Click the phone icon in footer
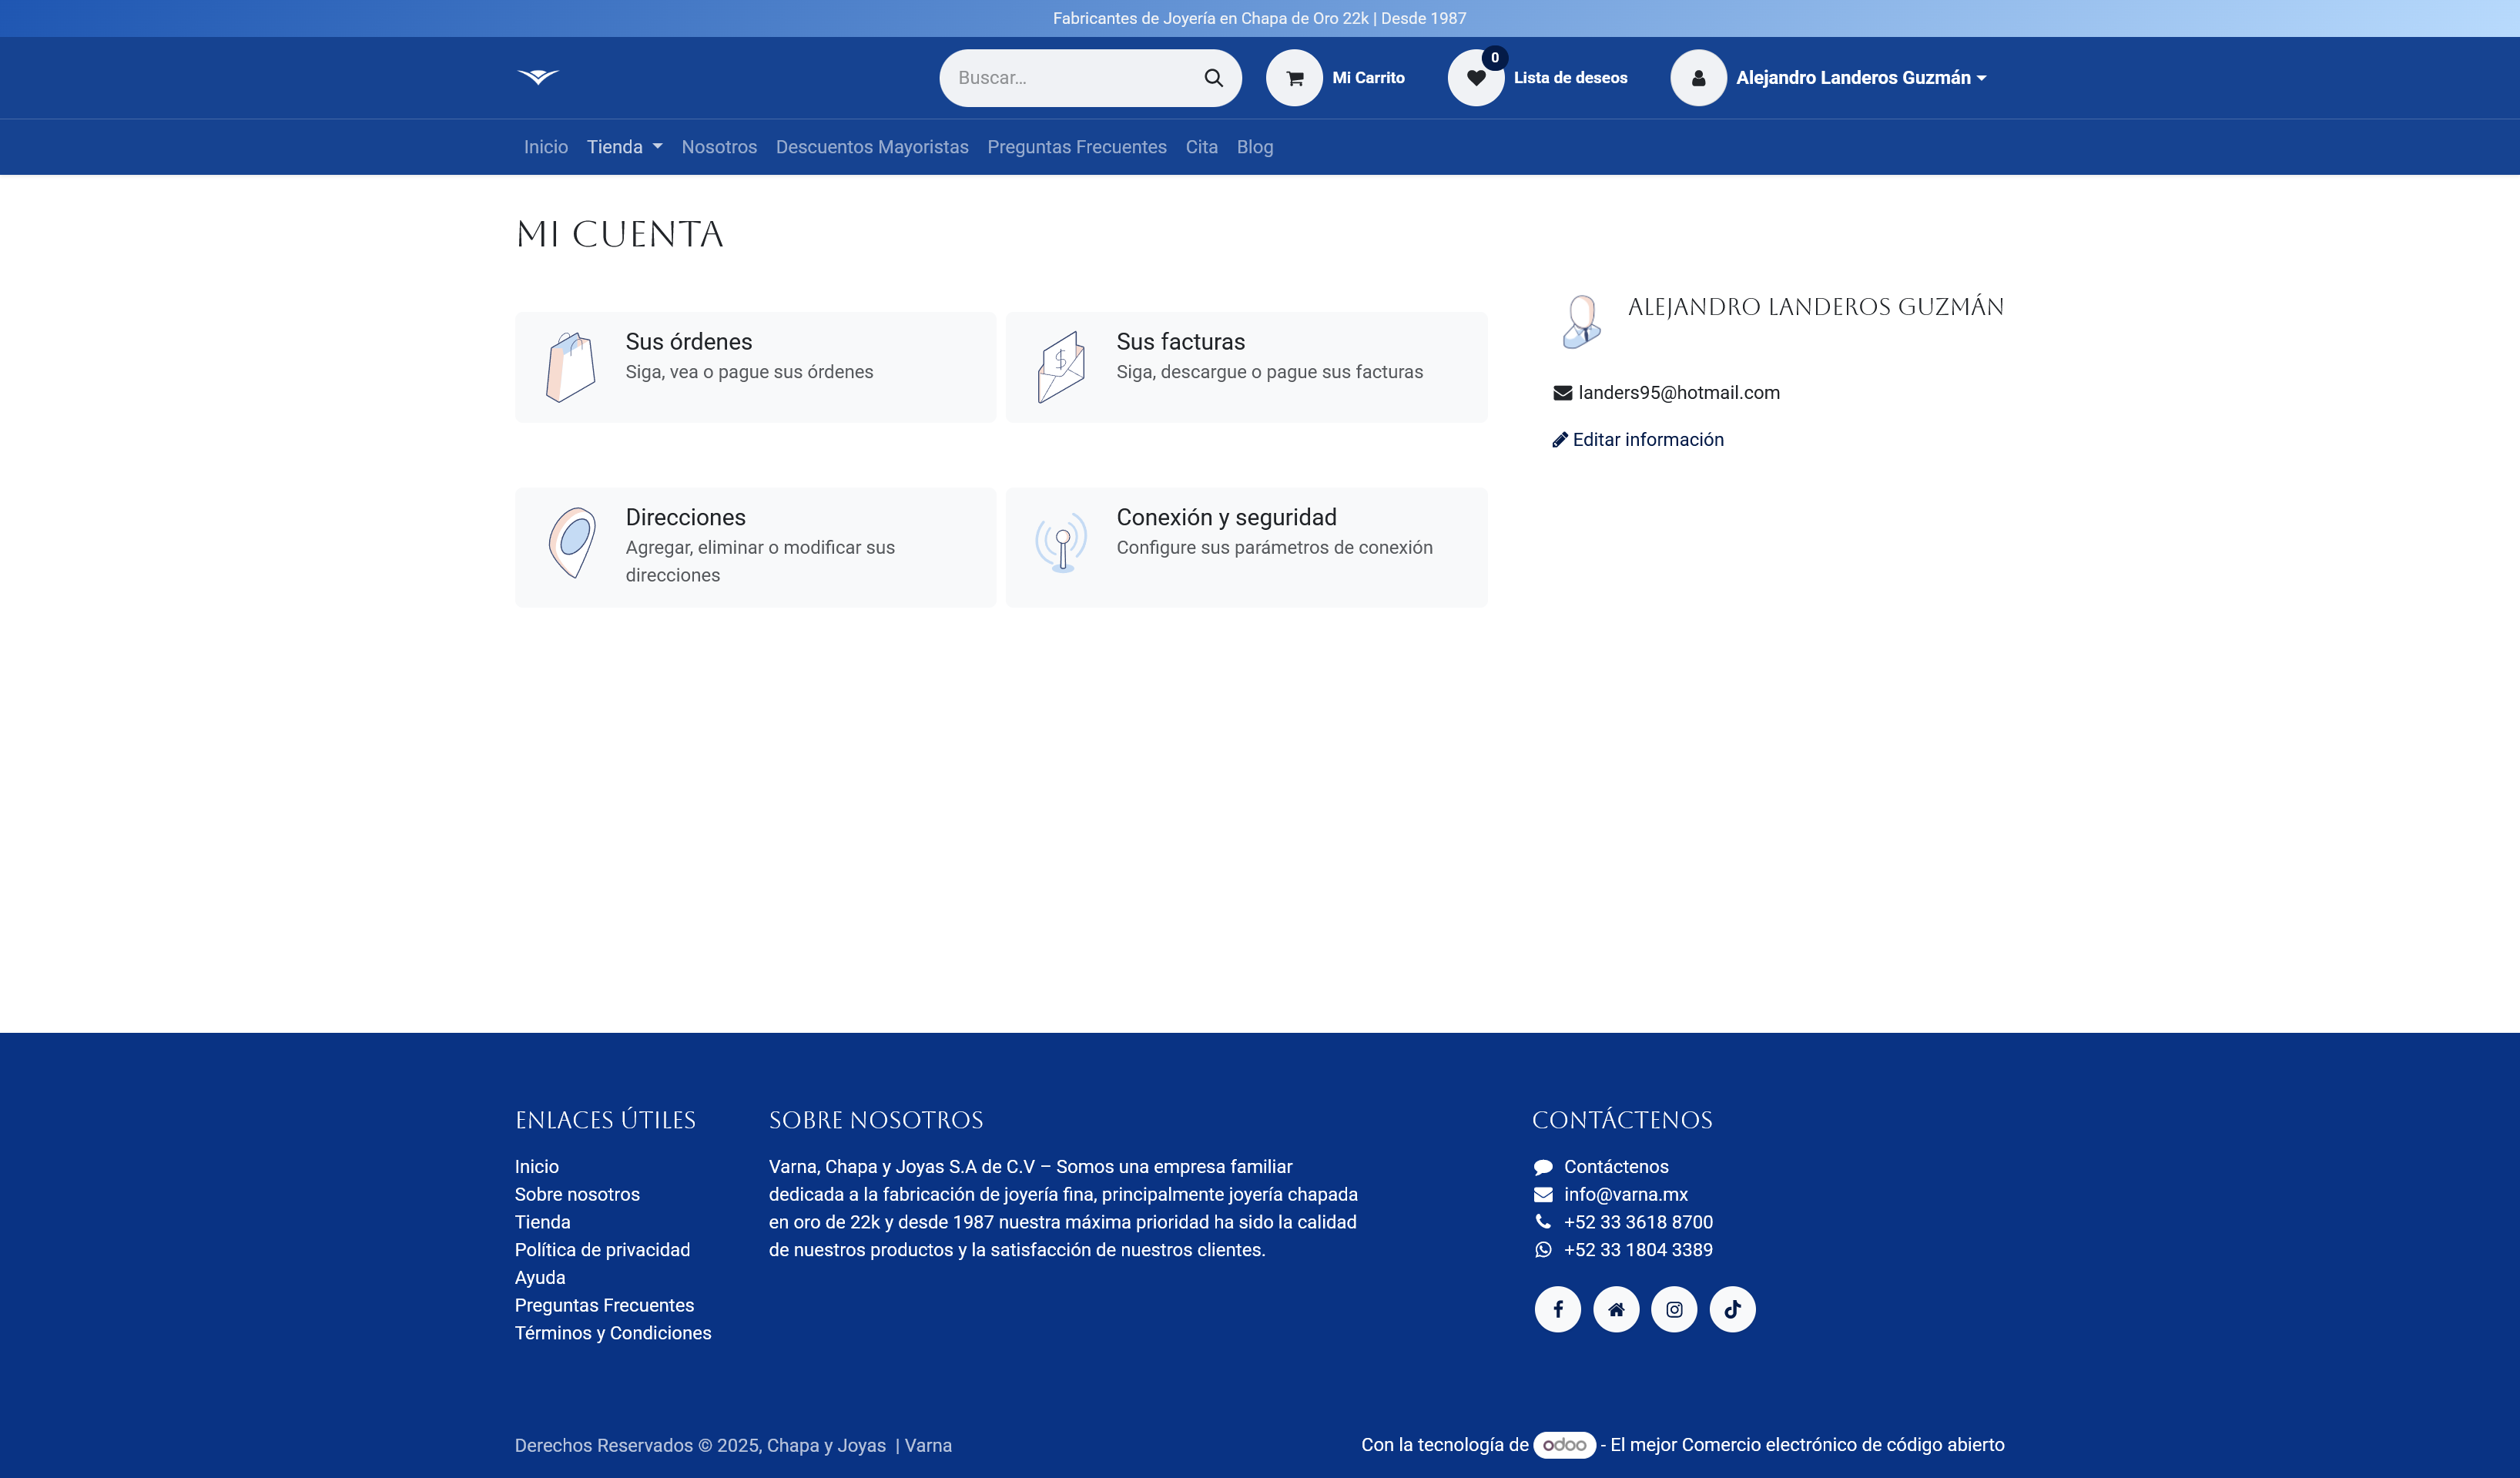The height and width of the screenshot is (1478, 2520). tap(1543, 1222)
